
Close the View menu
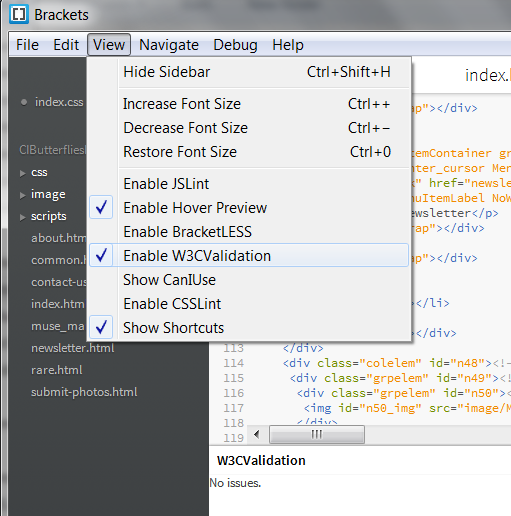click(x=109, y=45)
